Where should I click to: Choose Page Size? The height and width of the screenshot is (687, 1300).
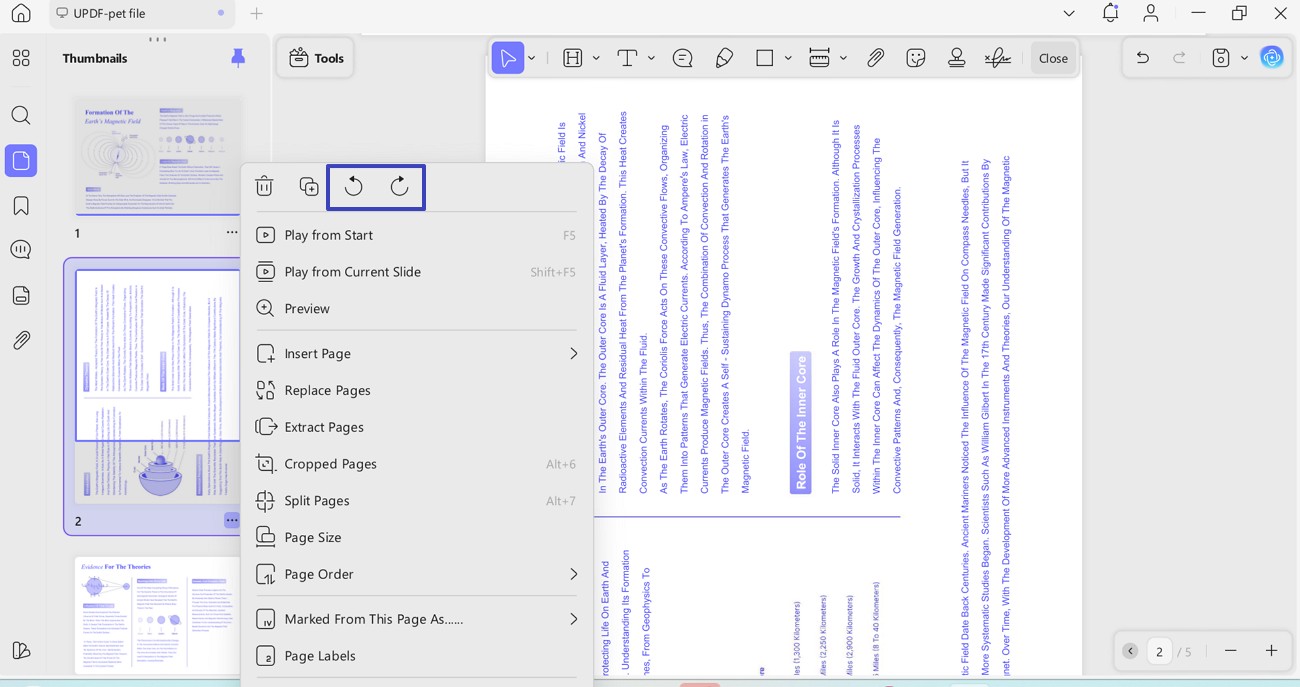point(416,538)
